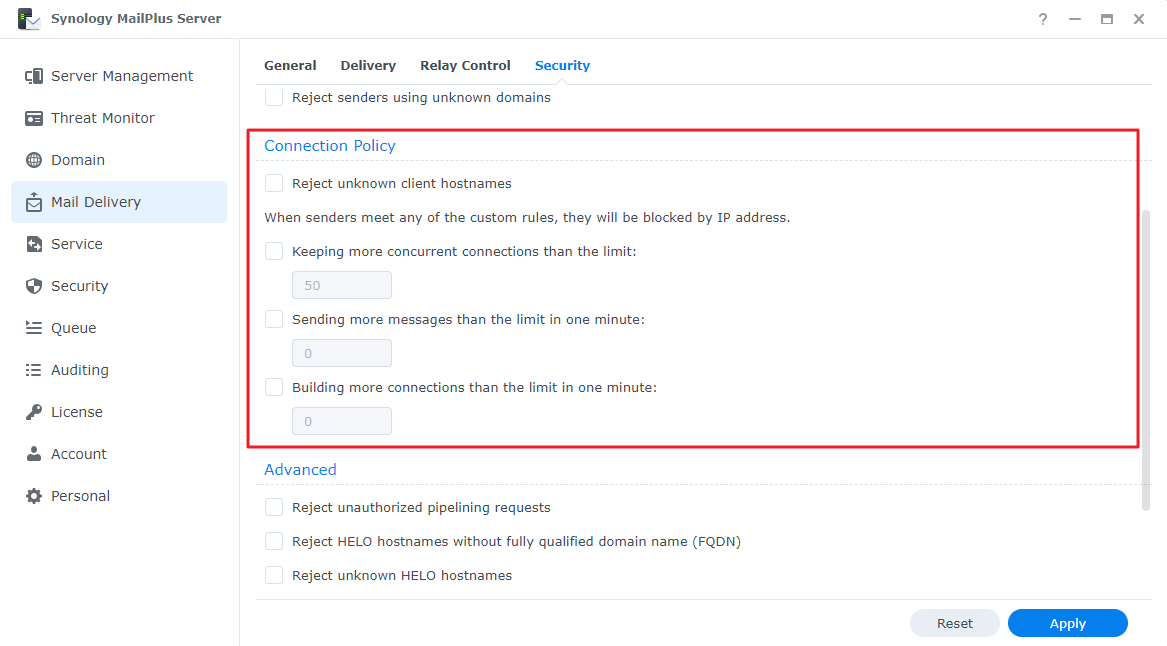Image resolution: width=1167 pixels, height=646 pixels.
Task: Reset the security settings
Action: click(x=954, y=622)
